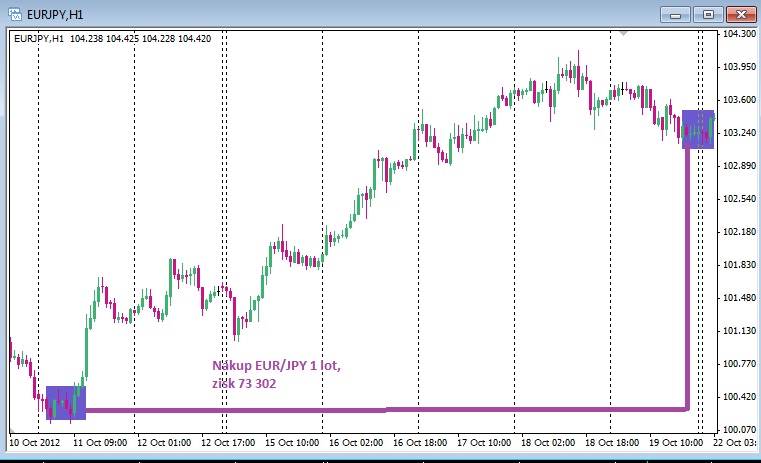Click the '17 Oct 10:00' time axis label

pos(484,443)
